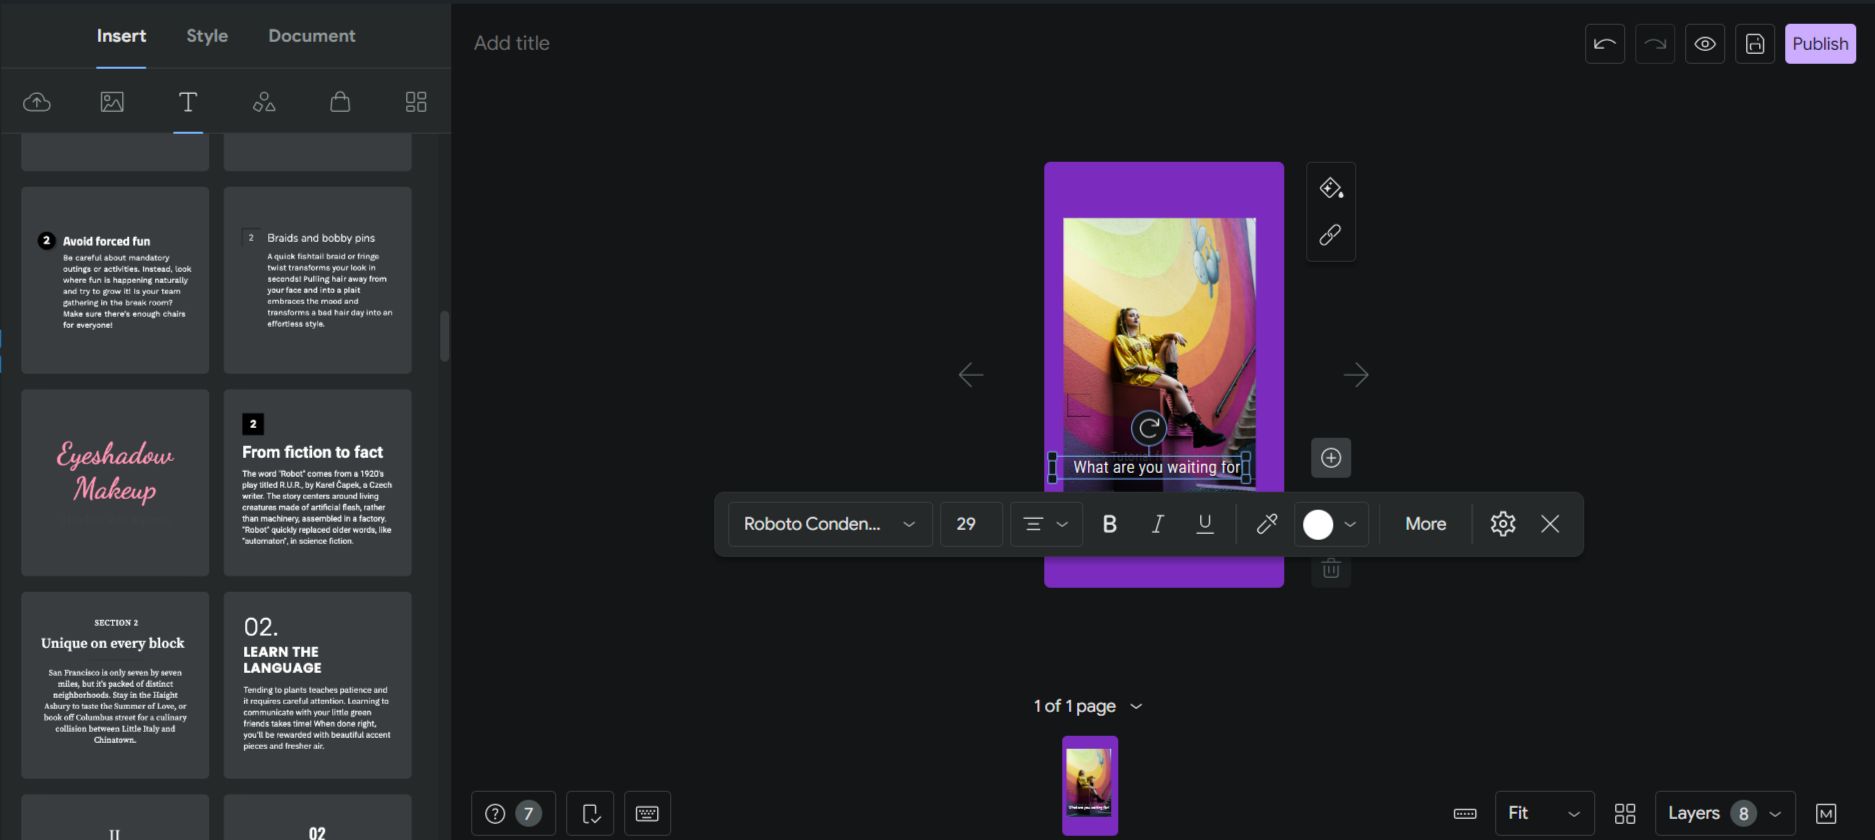This screenshot has width=1875, height=840.
Task: Click the M icon in bottom corner
Action: (x=1826, y=814)
